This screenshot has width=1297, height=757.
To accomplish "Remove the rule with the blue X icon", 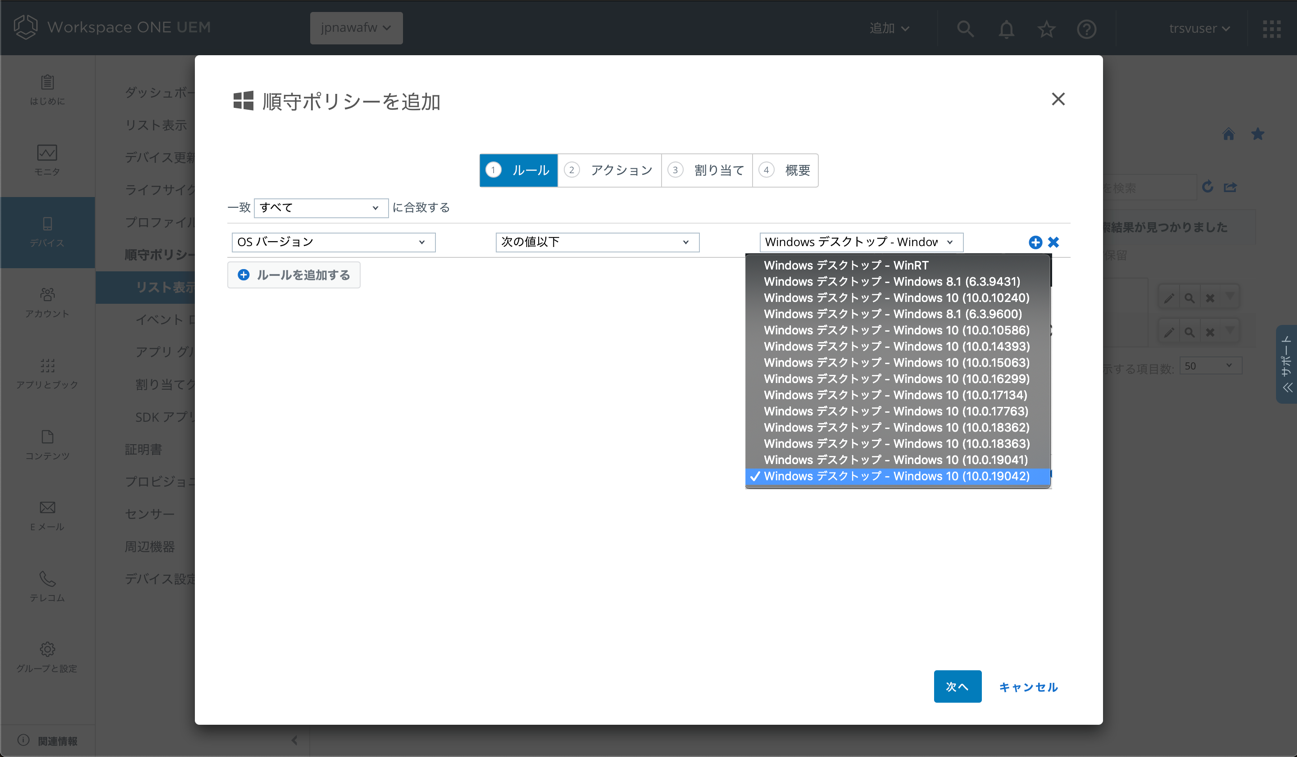I will pos(1053,242).
